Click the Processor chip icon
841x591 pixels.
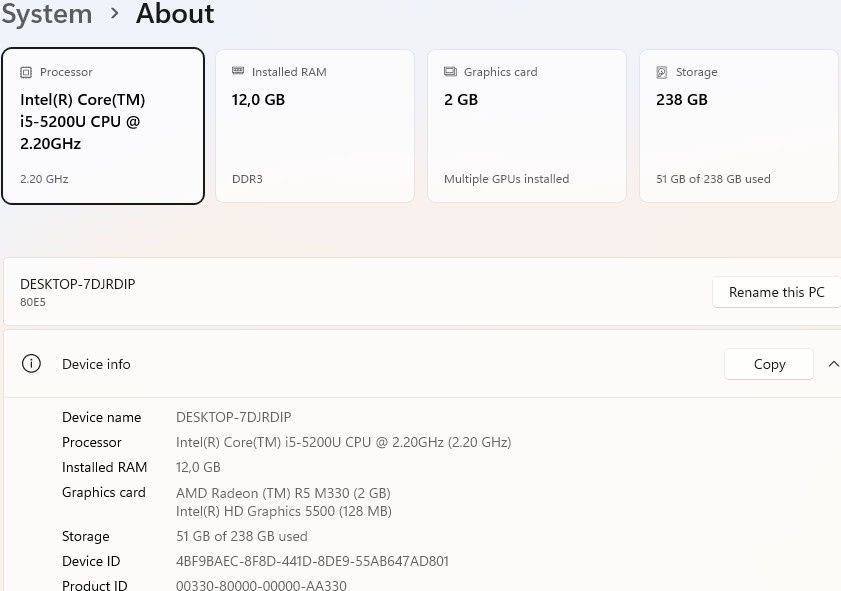pos(26,72)
